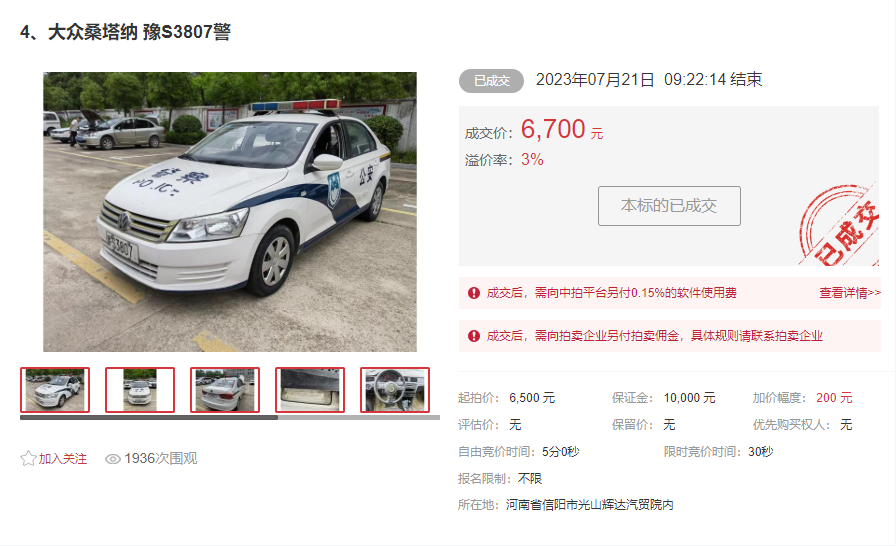Click the main police car photo
Viewport: 896px width, 546px height.
point(230,212)
